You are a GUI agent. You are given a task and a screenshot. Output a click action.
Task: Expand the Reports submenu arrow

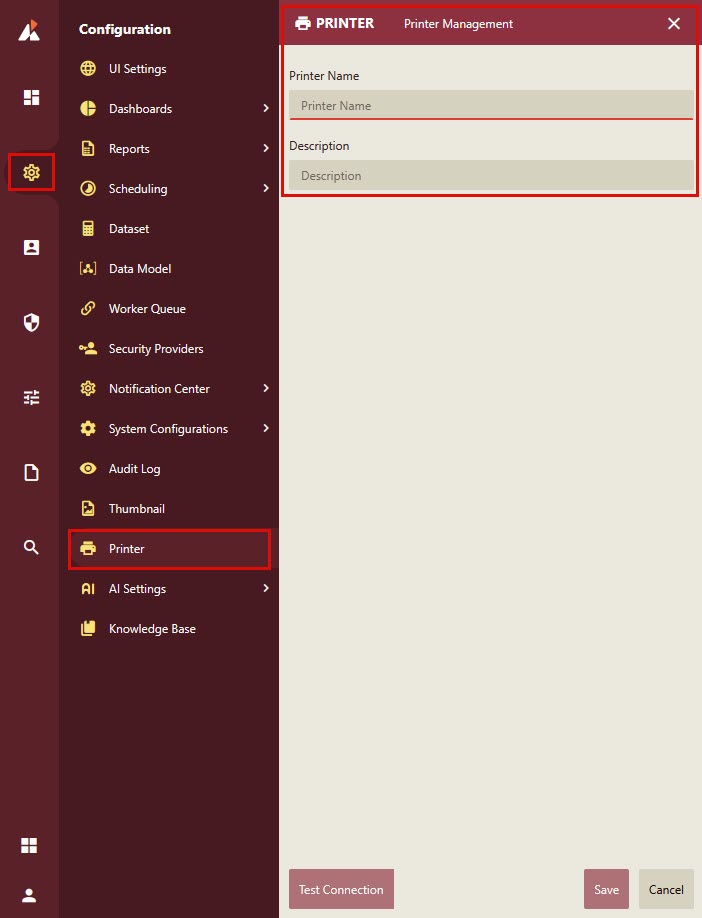click(x=265, y=148)
